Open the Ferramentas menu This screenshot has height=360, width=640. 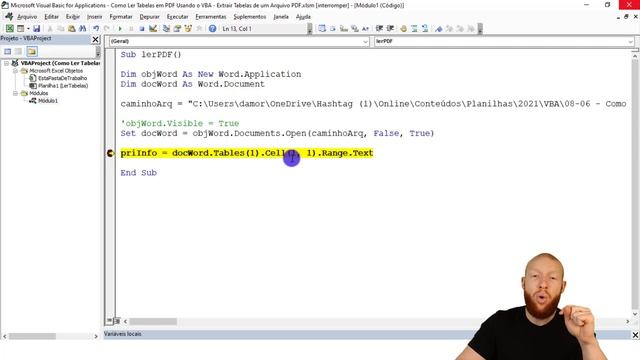[211, 17]
